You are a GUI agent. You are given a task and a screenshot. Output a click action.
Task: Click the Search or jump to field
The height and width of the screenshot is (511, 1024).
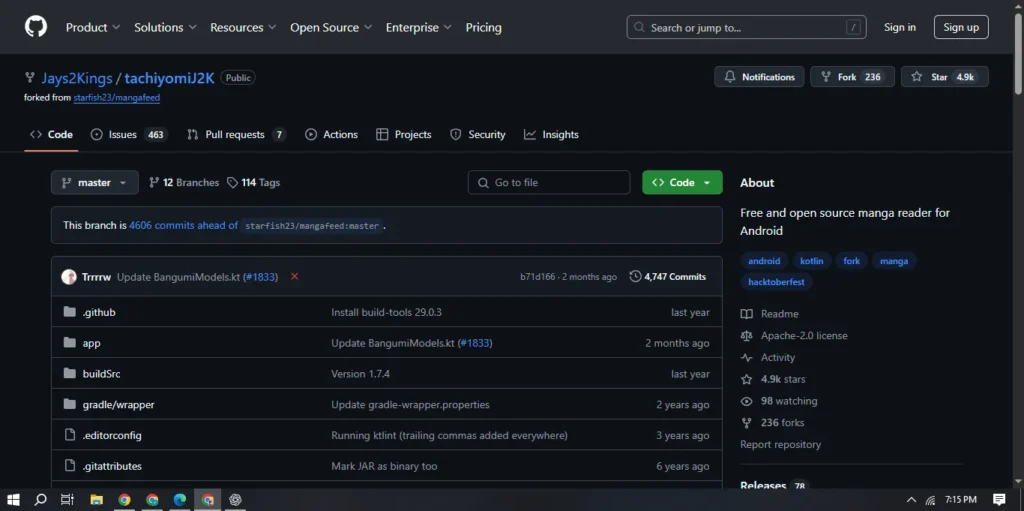tap(746, 27)
